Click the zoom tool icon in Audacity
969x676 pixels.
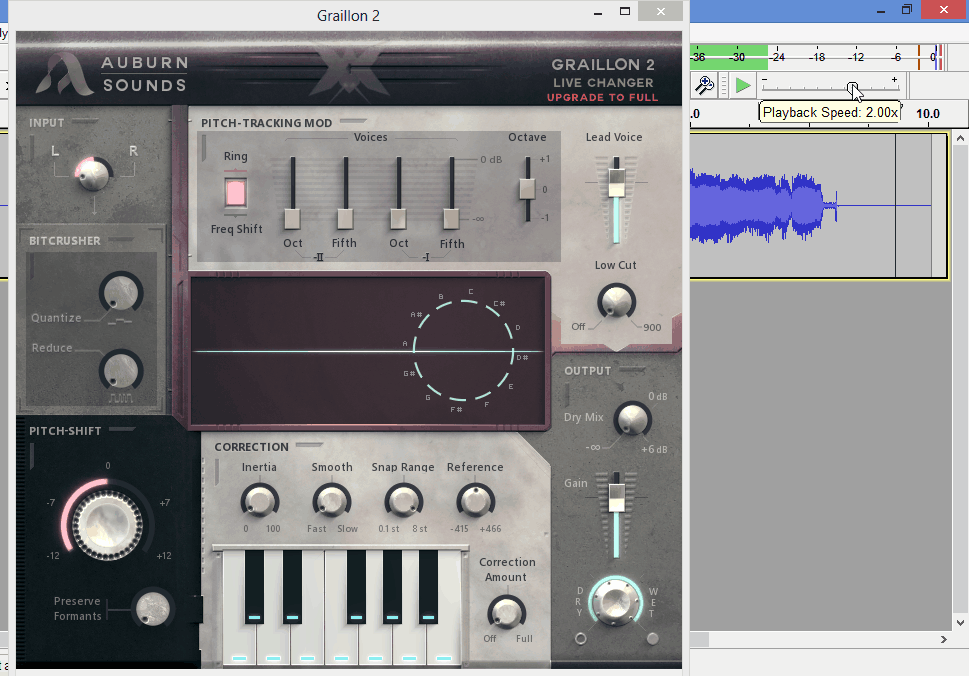point(705,85)
